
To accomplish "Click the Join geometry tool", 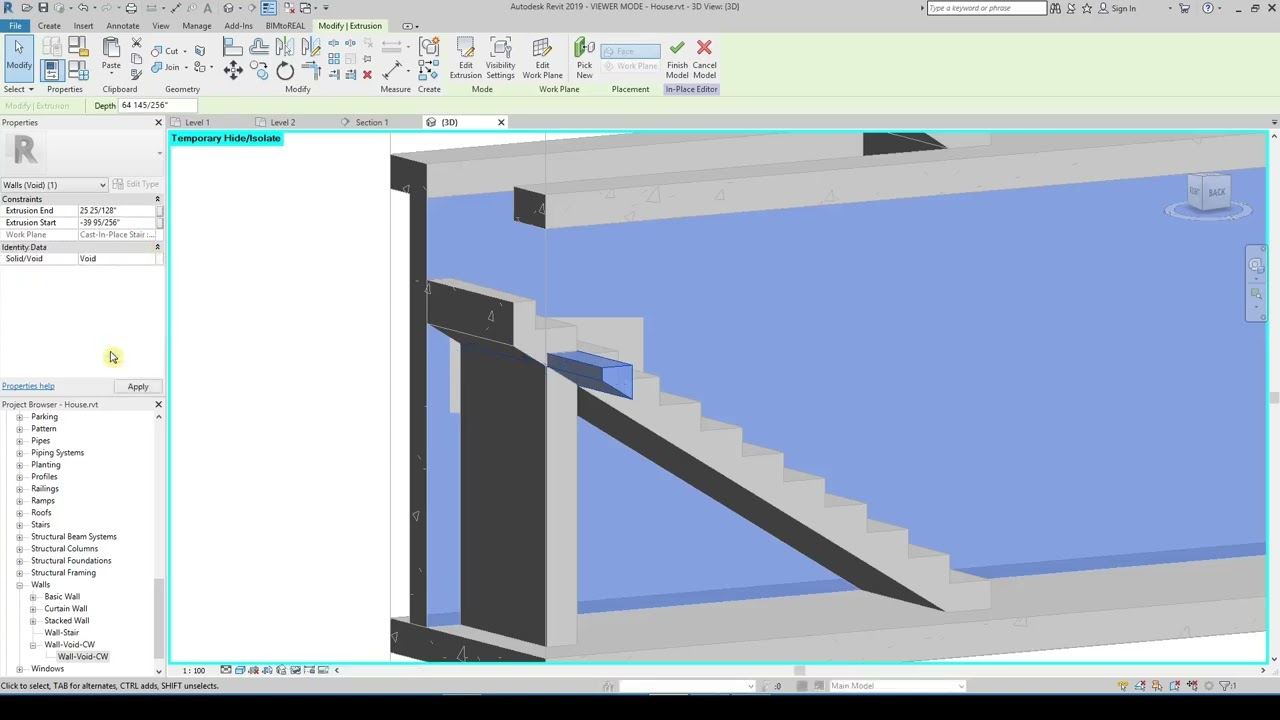I will point(165,68).
